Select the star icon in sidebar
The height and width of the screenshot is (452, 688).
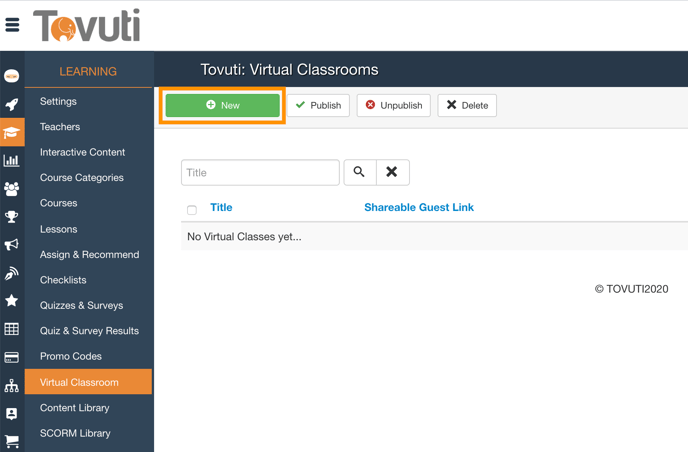12,300
